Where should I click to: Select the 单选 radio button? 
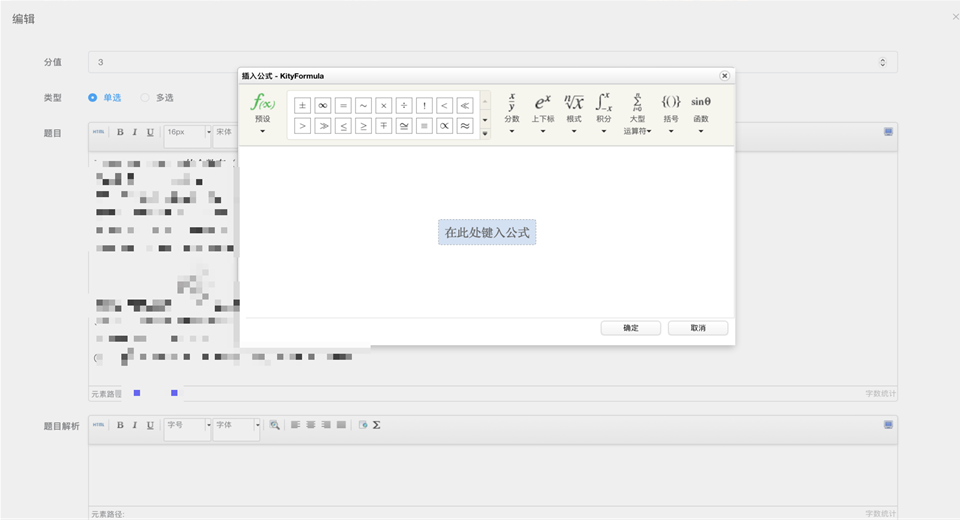click(93, 97)
